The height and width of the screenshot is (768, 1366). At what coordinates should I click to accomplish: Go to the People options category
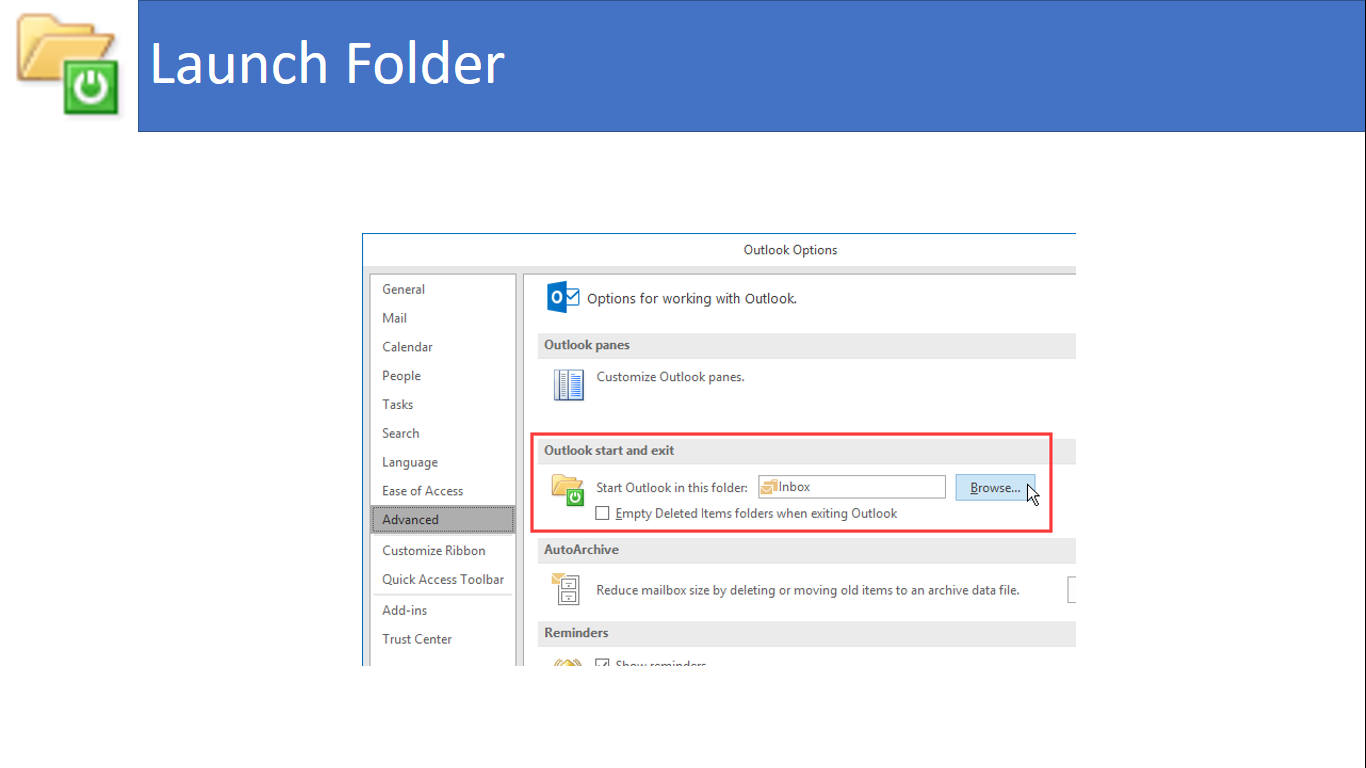[x=442, y=376]
